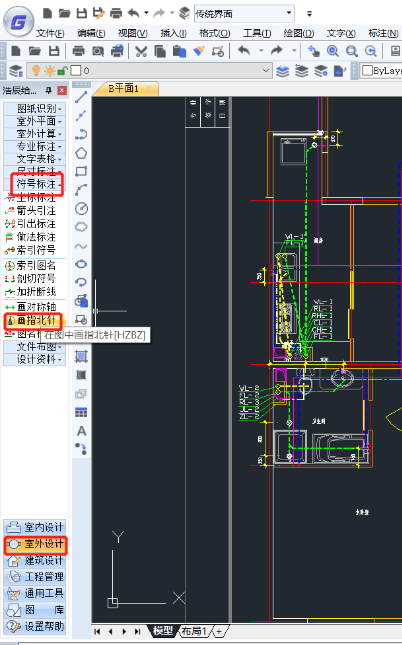The width and height of the screenshot is (402, 645).
Task: Click the GstarCAD application logo button
Action: click(x=18, y=21)
